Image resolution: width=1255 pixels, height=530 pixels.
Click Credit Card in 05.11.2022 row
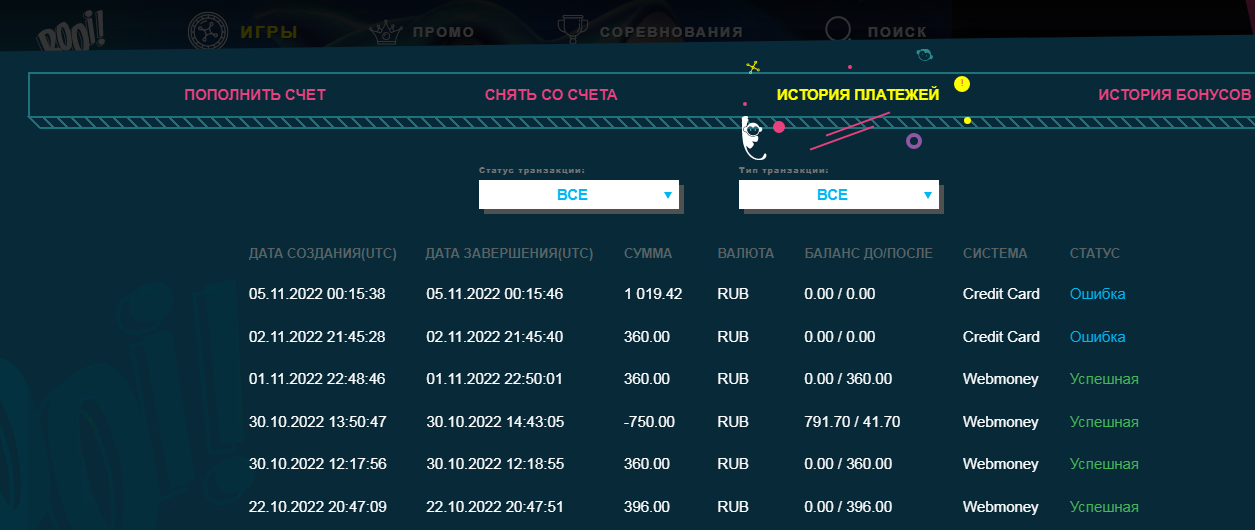point(1001,294)
